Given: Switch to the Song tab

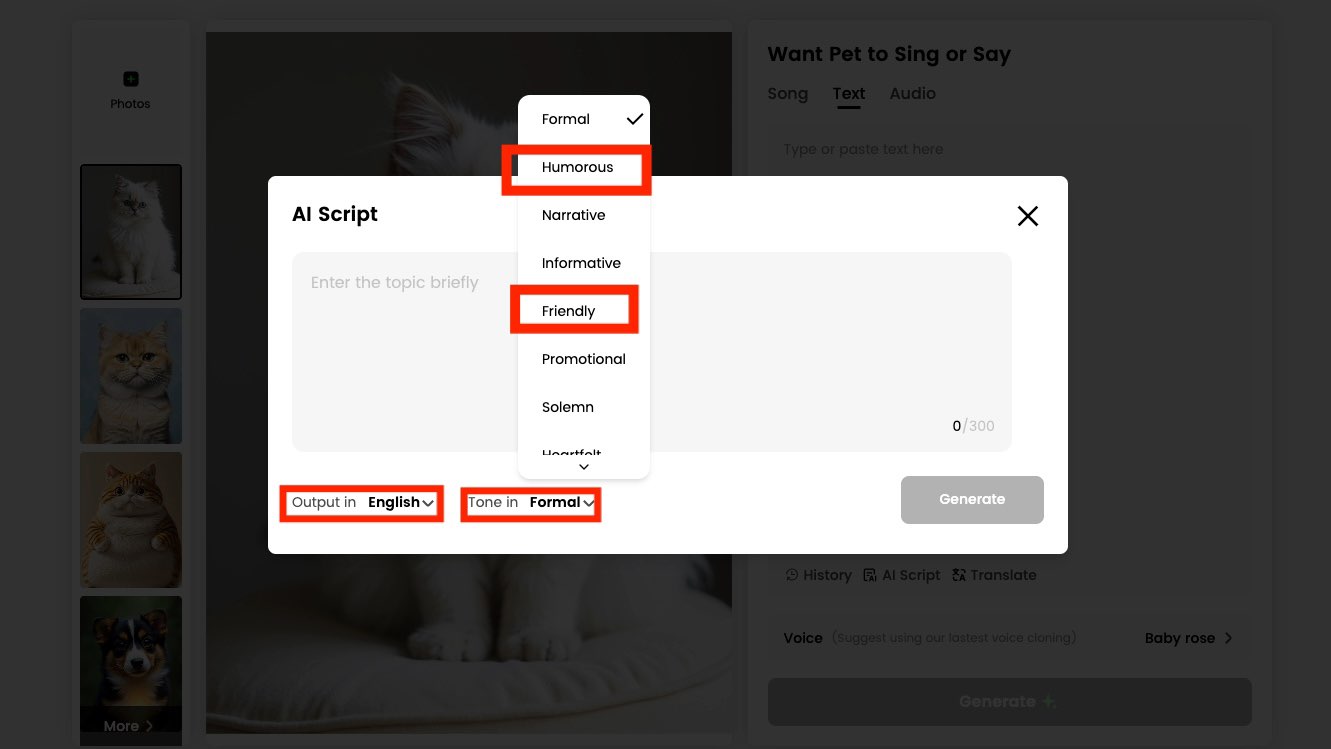Looking at the screenshot, I should point(787,94).
